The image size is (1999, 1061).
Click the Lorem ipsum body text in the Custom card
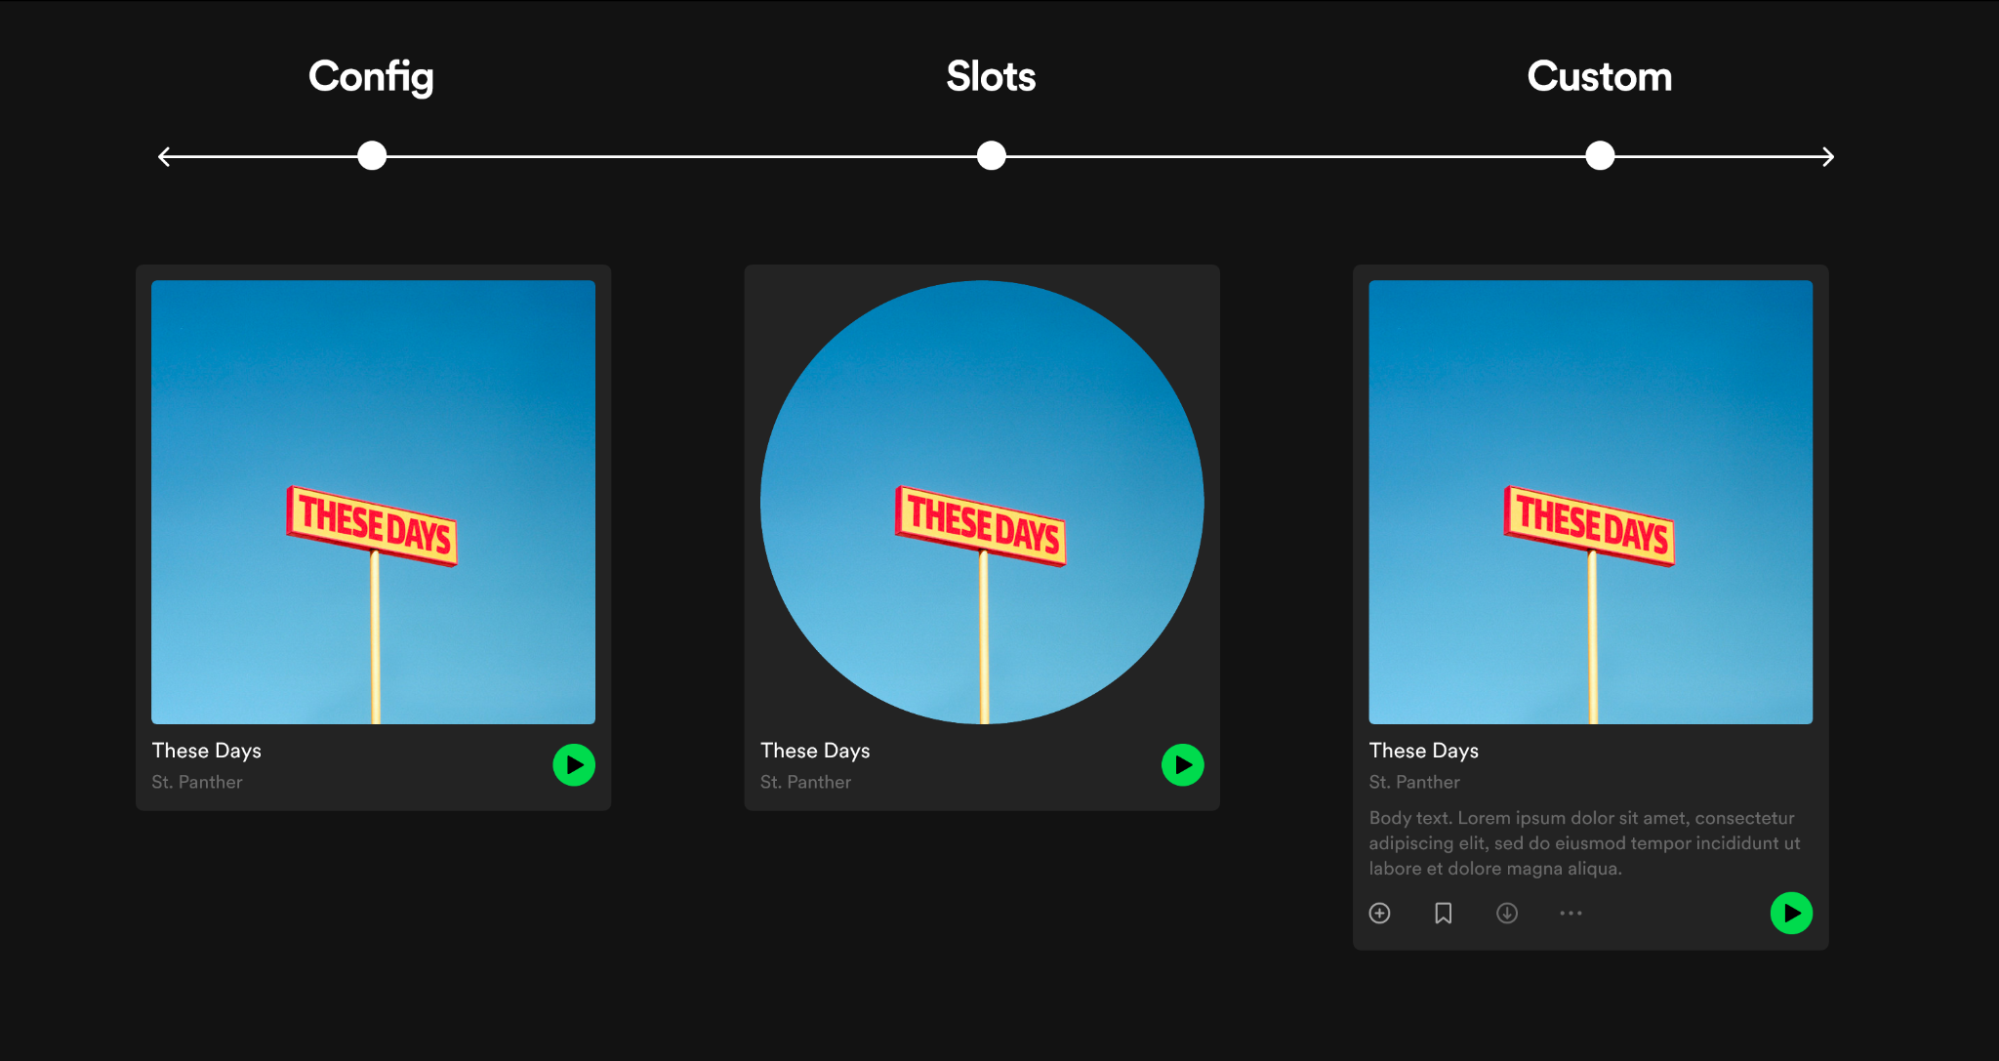click(1584, 843)
